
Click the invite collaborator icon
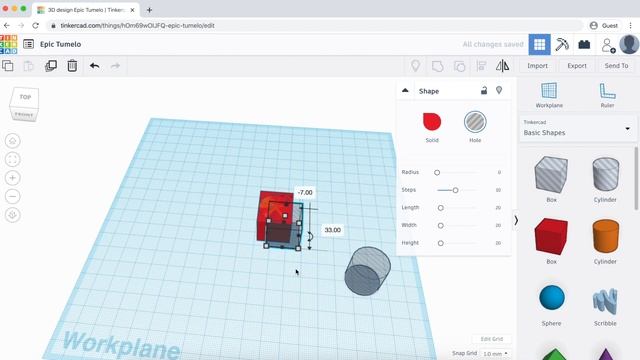click(x=608, y=45)
